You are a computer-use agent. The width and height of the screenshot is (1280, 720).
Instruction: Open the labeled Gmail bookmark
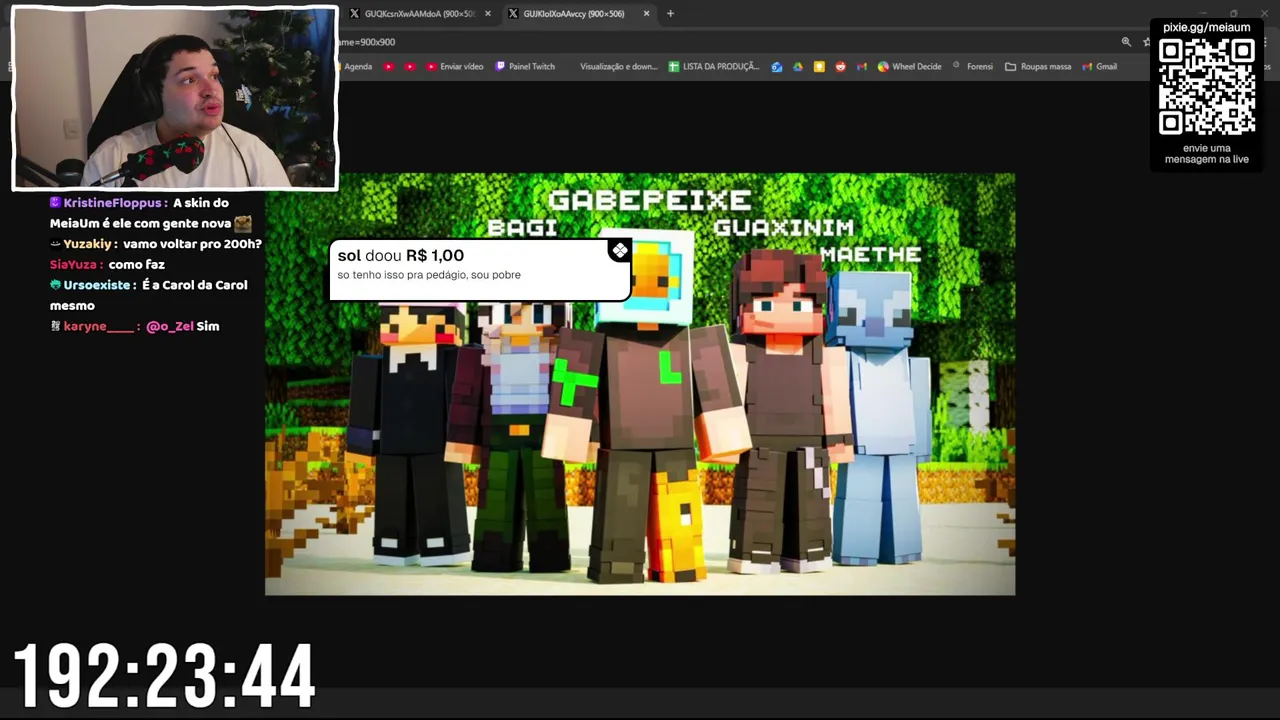pyautogui.click(x=1100, y=67)
